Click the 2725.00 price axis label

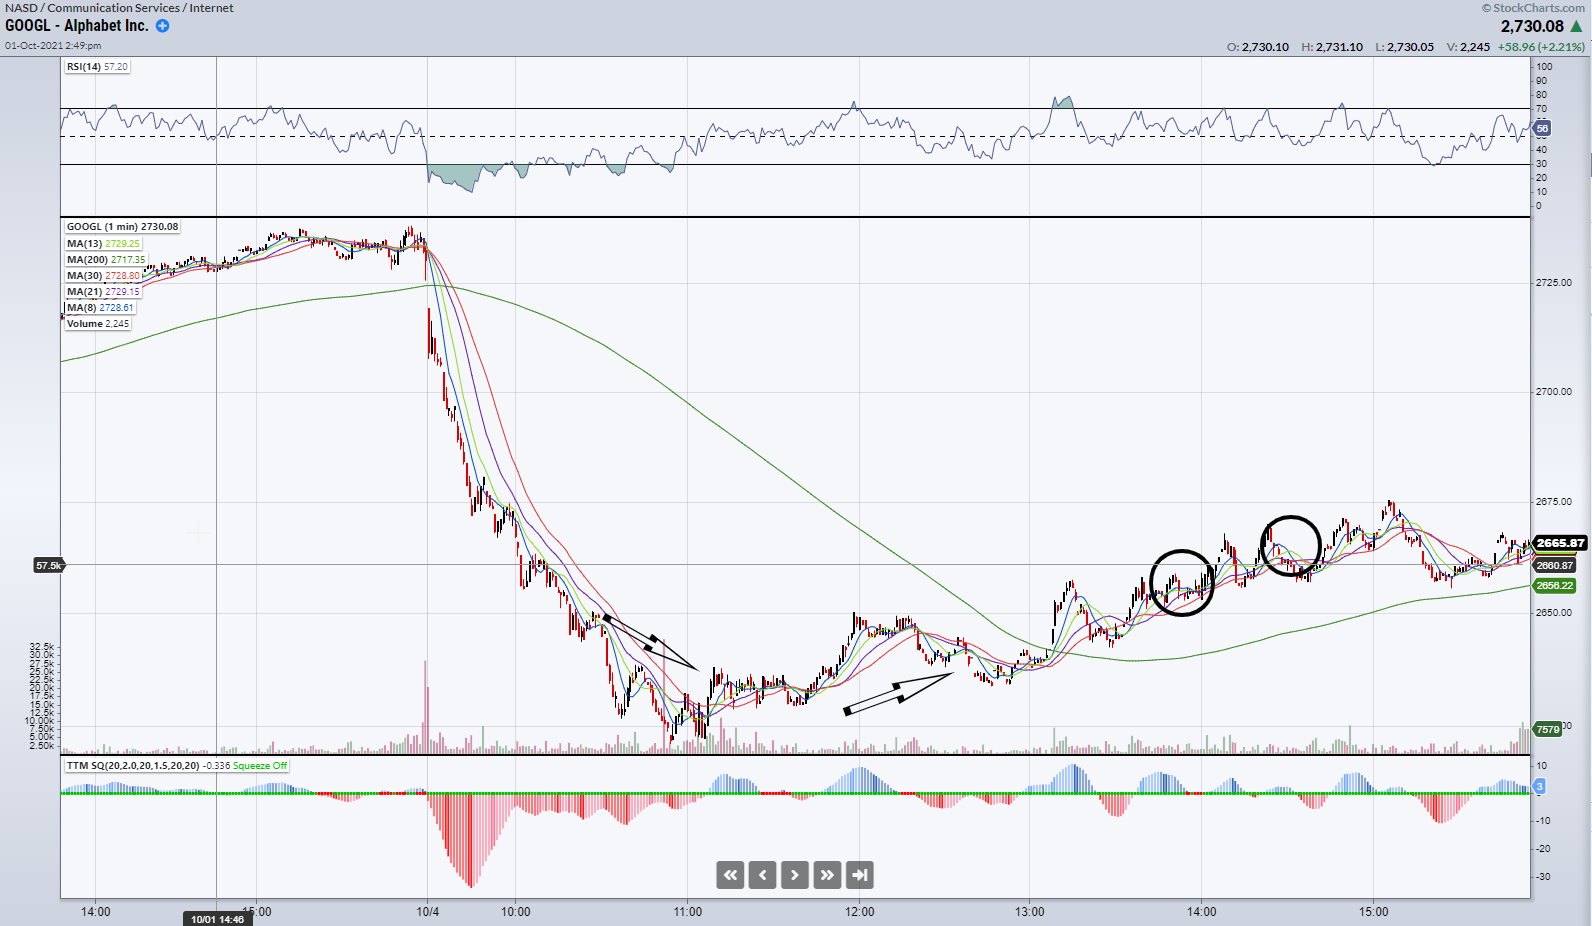pos(1554,283)
